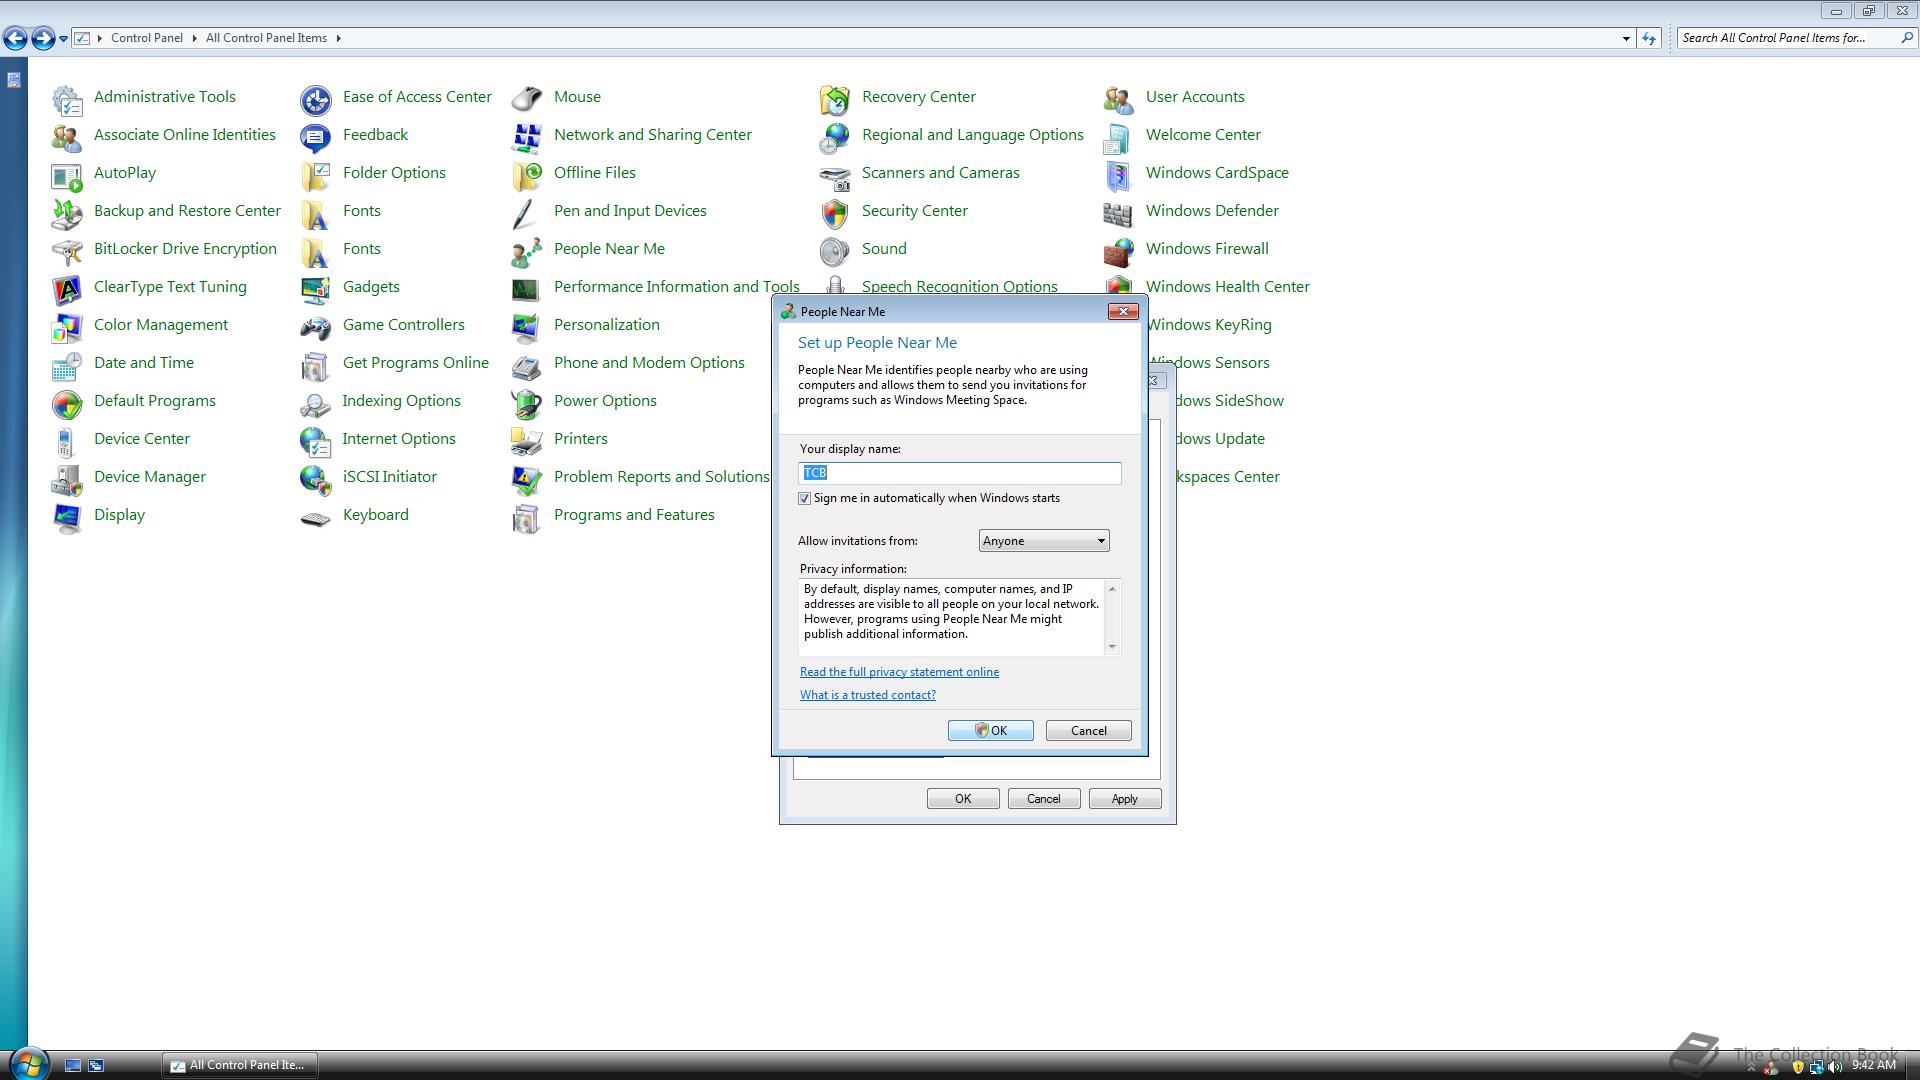Screen dimensions: 1920x1080
Task: Click the Gadgets icon
Action: pyautogui.click(x=316, y=289)
